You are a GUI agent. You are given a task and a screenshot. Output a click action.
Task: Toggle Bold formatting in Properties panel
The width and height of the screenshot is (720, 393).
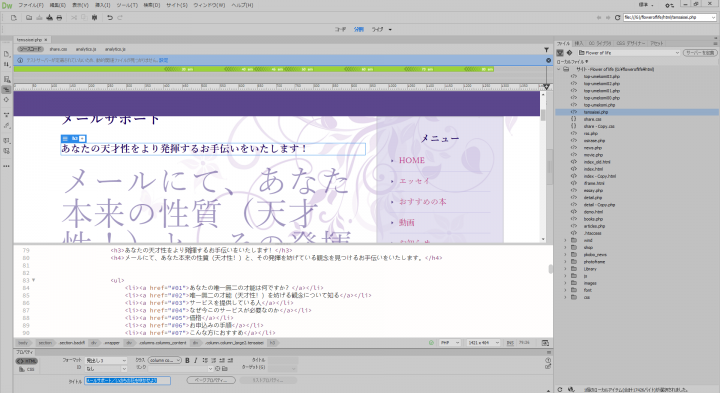(x=187, y=360)
